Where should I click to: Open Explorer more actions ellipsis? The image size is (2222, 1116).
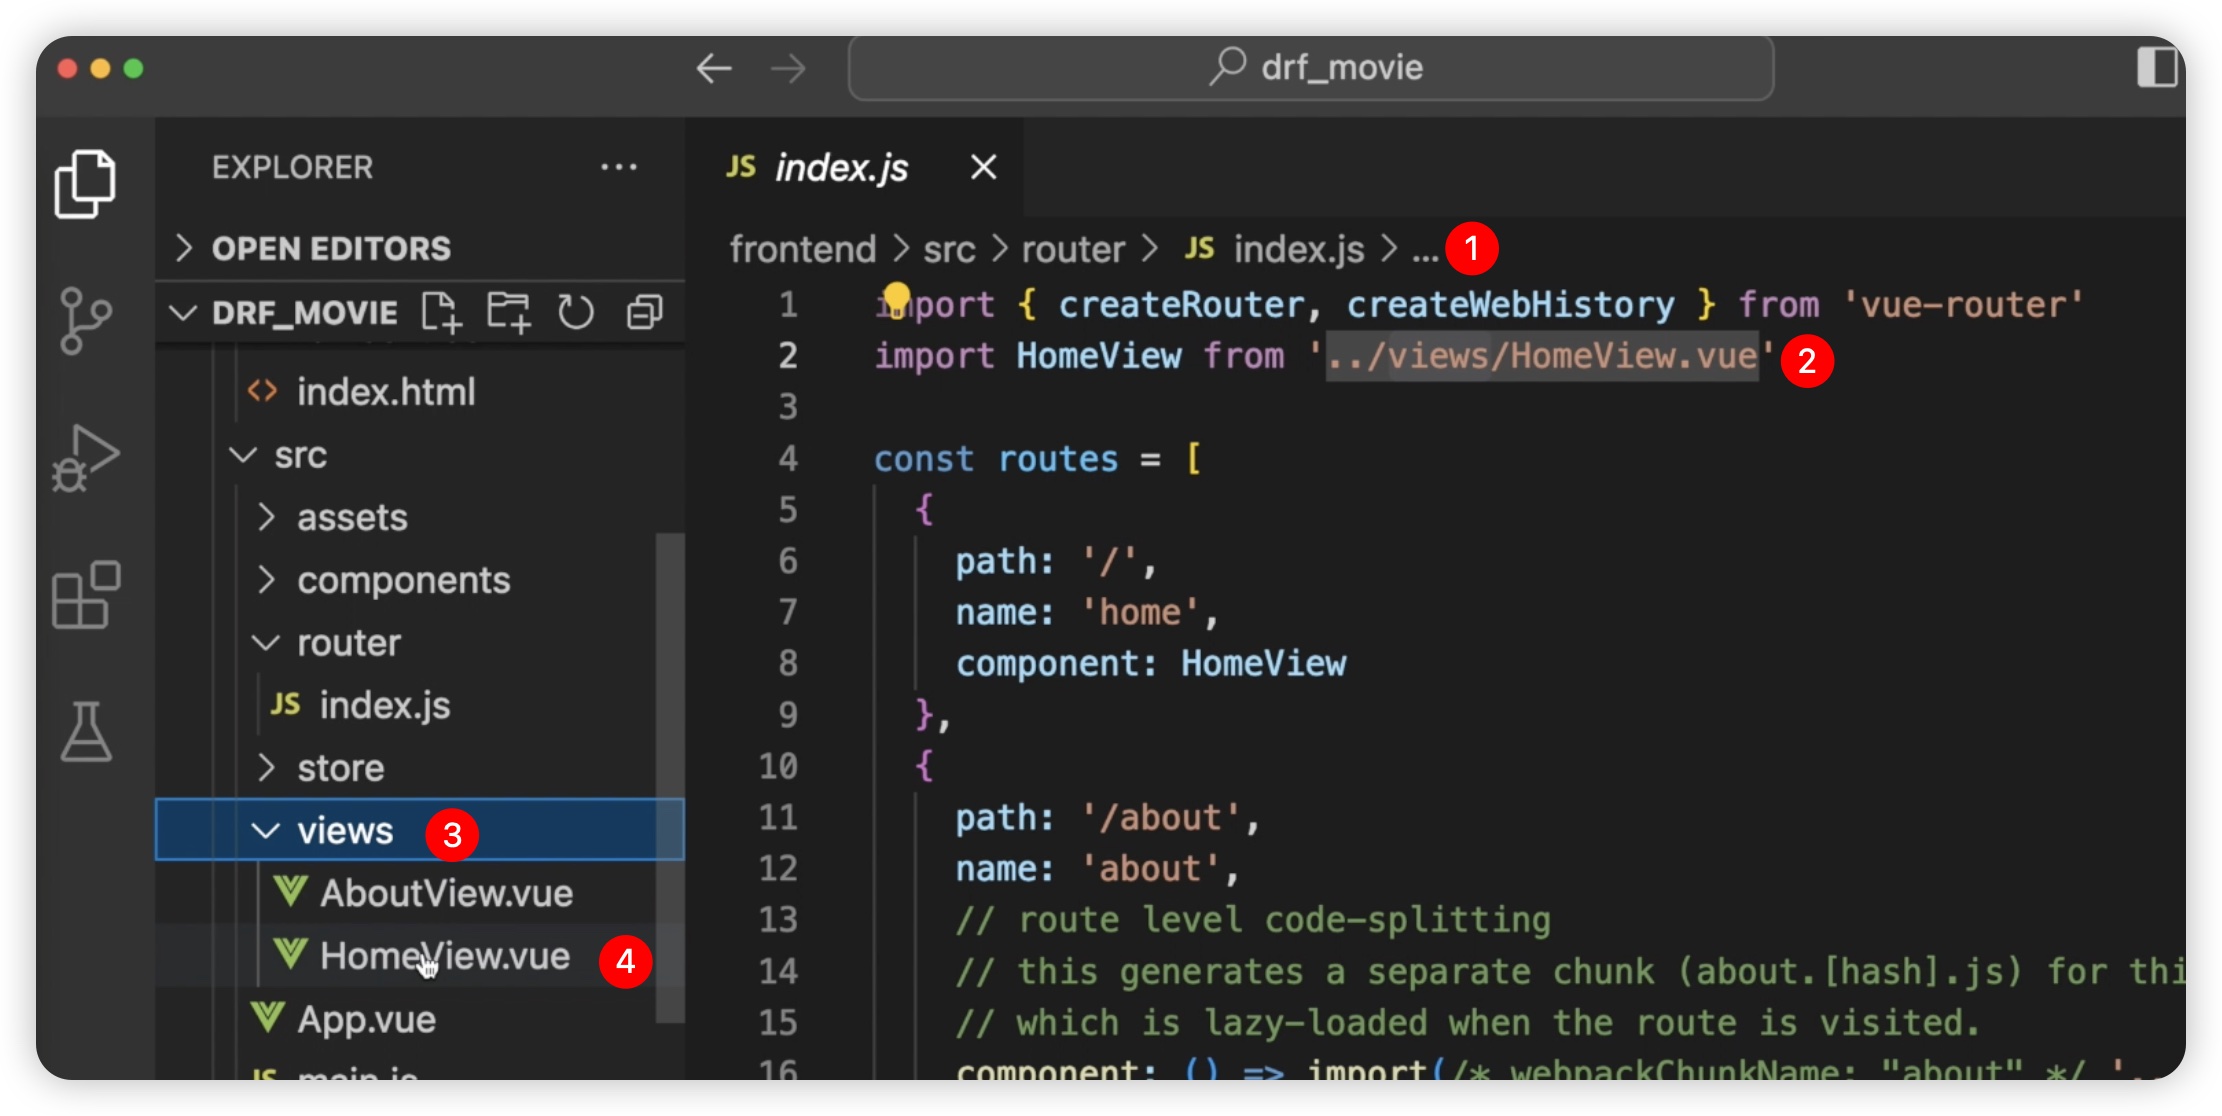coord(619,167)
